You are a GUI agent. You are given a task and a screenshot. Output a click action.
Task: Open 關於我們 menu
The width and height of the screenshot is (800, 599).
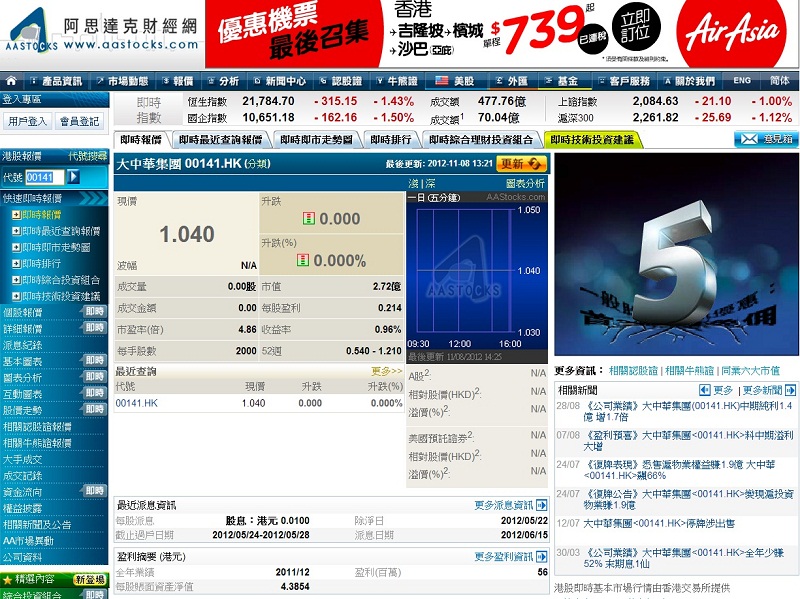pyautogui.click(x=690, y=81)
